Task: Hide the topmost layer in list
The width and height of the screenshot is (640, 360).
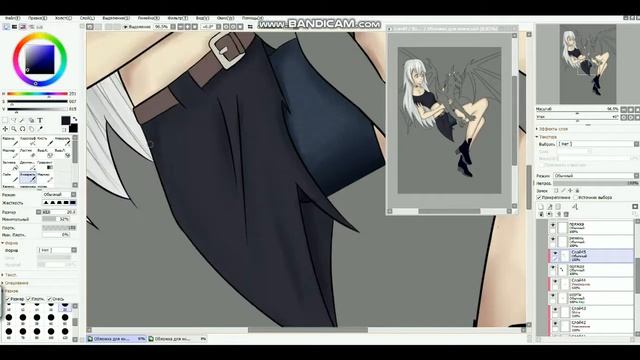Action: 553,225
